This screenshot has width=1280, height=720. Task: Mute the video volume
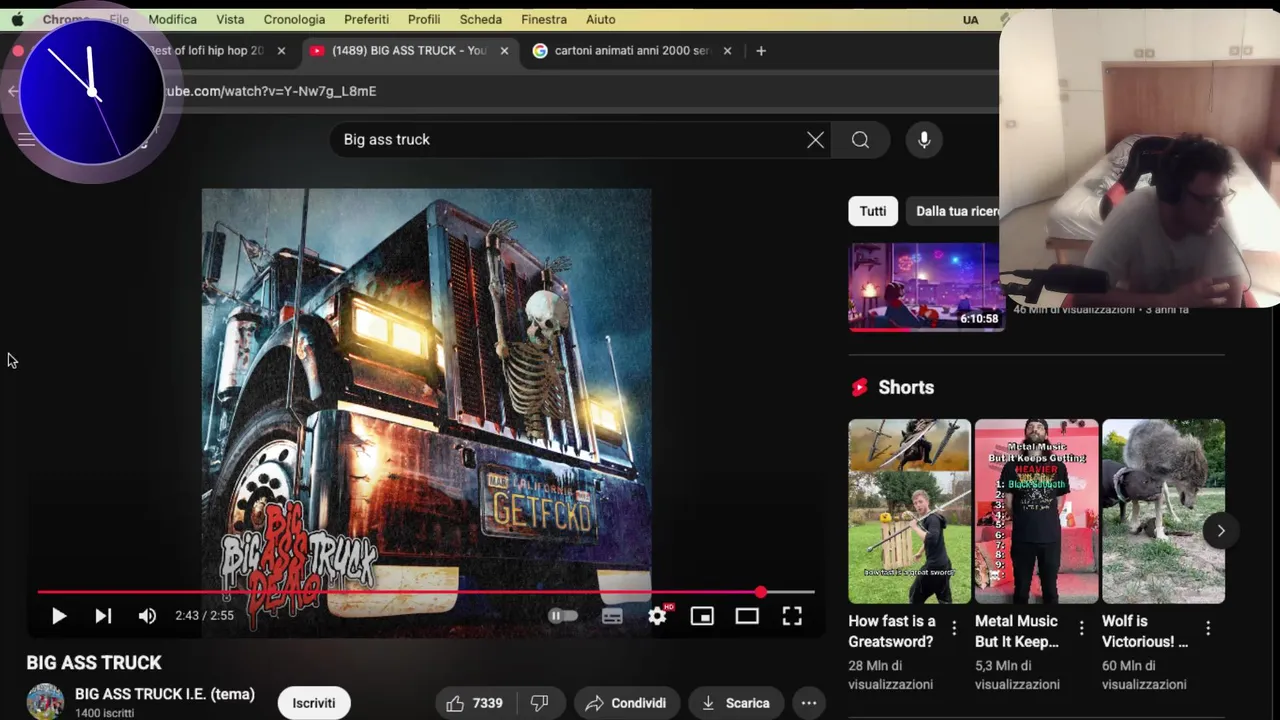pos(147,616)
